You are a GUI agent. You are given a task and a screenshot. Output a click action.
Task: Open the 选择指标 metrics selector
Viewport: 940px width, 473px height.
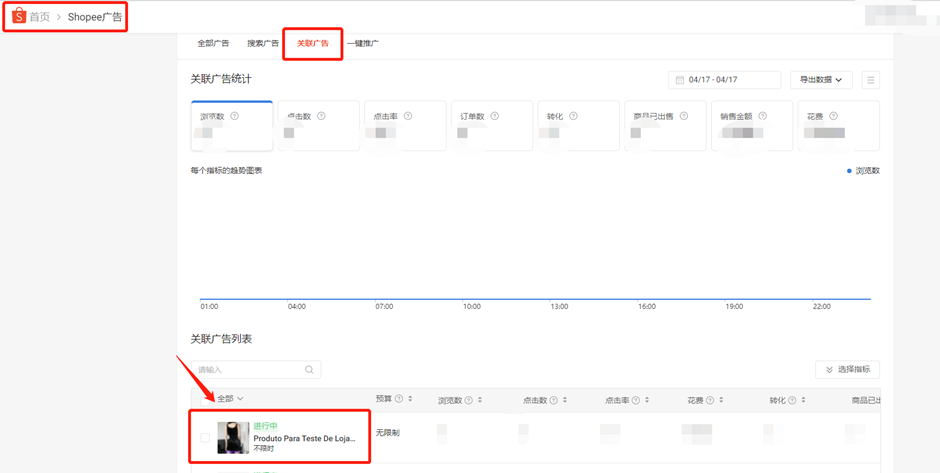[x=847, y=369]
